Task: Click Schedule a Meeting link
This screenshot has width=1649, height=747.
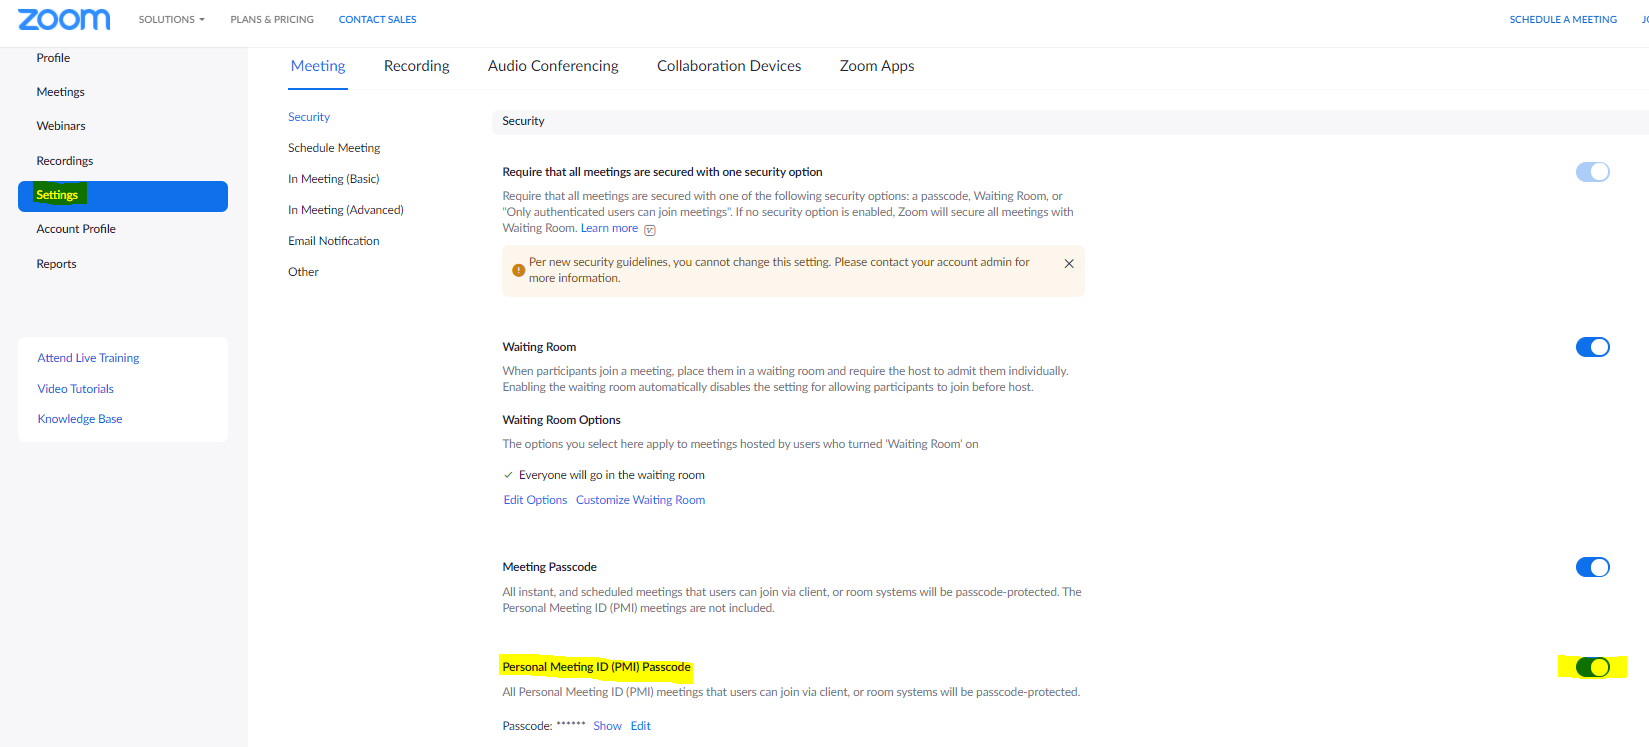Action: (1563, 19)
